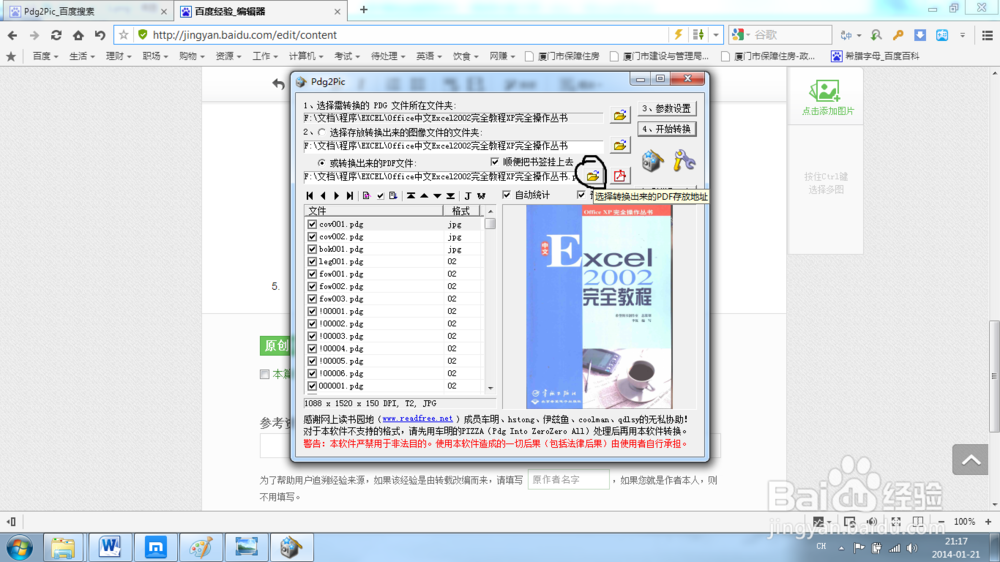Click the undo arrow in the editor
The height and width of the screenshot is (562, 1000).
pos(278,84)
